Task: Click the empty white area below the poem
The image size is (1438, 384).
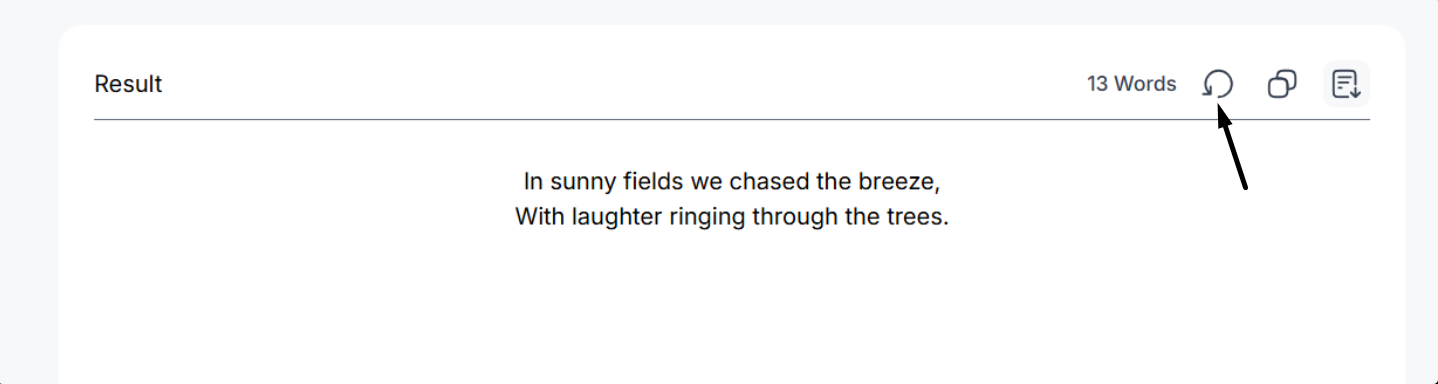Action: coord(732,310)
